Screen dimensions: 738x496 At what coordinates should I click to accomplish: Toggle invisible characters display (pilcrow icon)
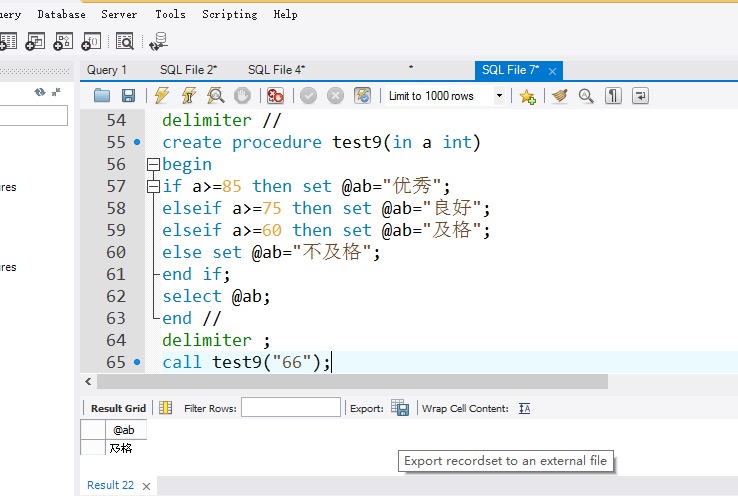pyautogui.click(x=613, y=96)
